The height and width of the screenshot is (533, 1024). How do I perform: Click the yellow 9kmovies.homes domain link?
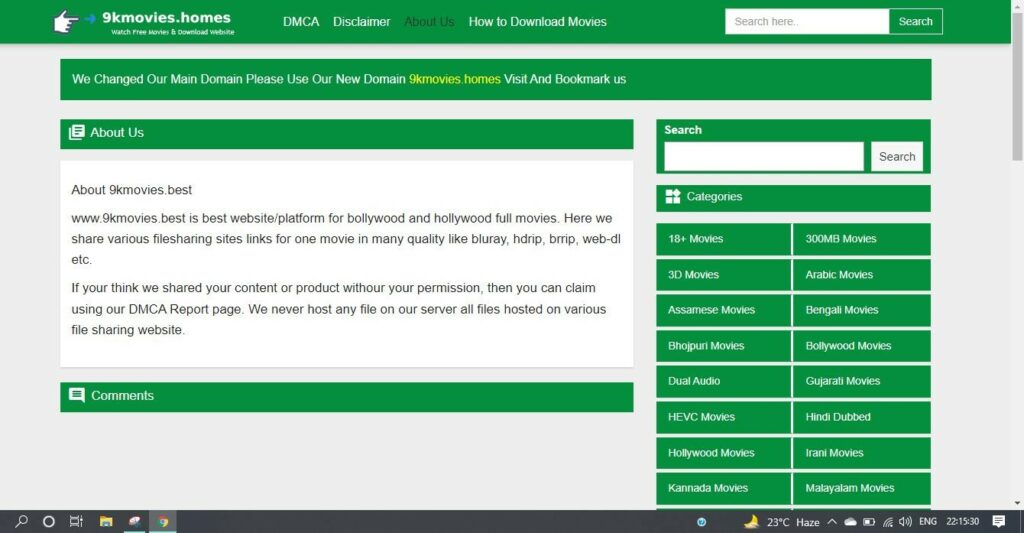click(x=455, y=79)
